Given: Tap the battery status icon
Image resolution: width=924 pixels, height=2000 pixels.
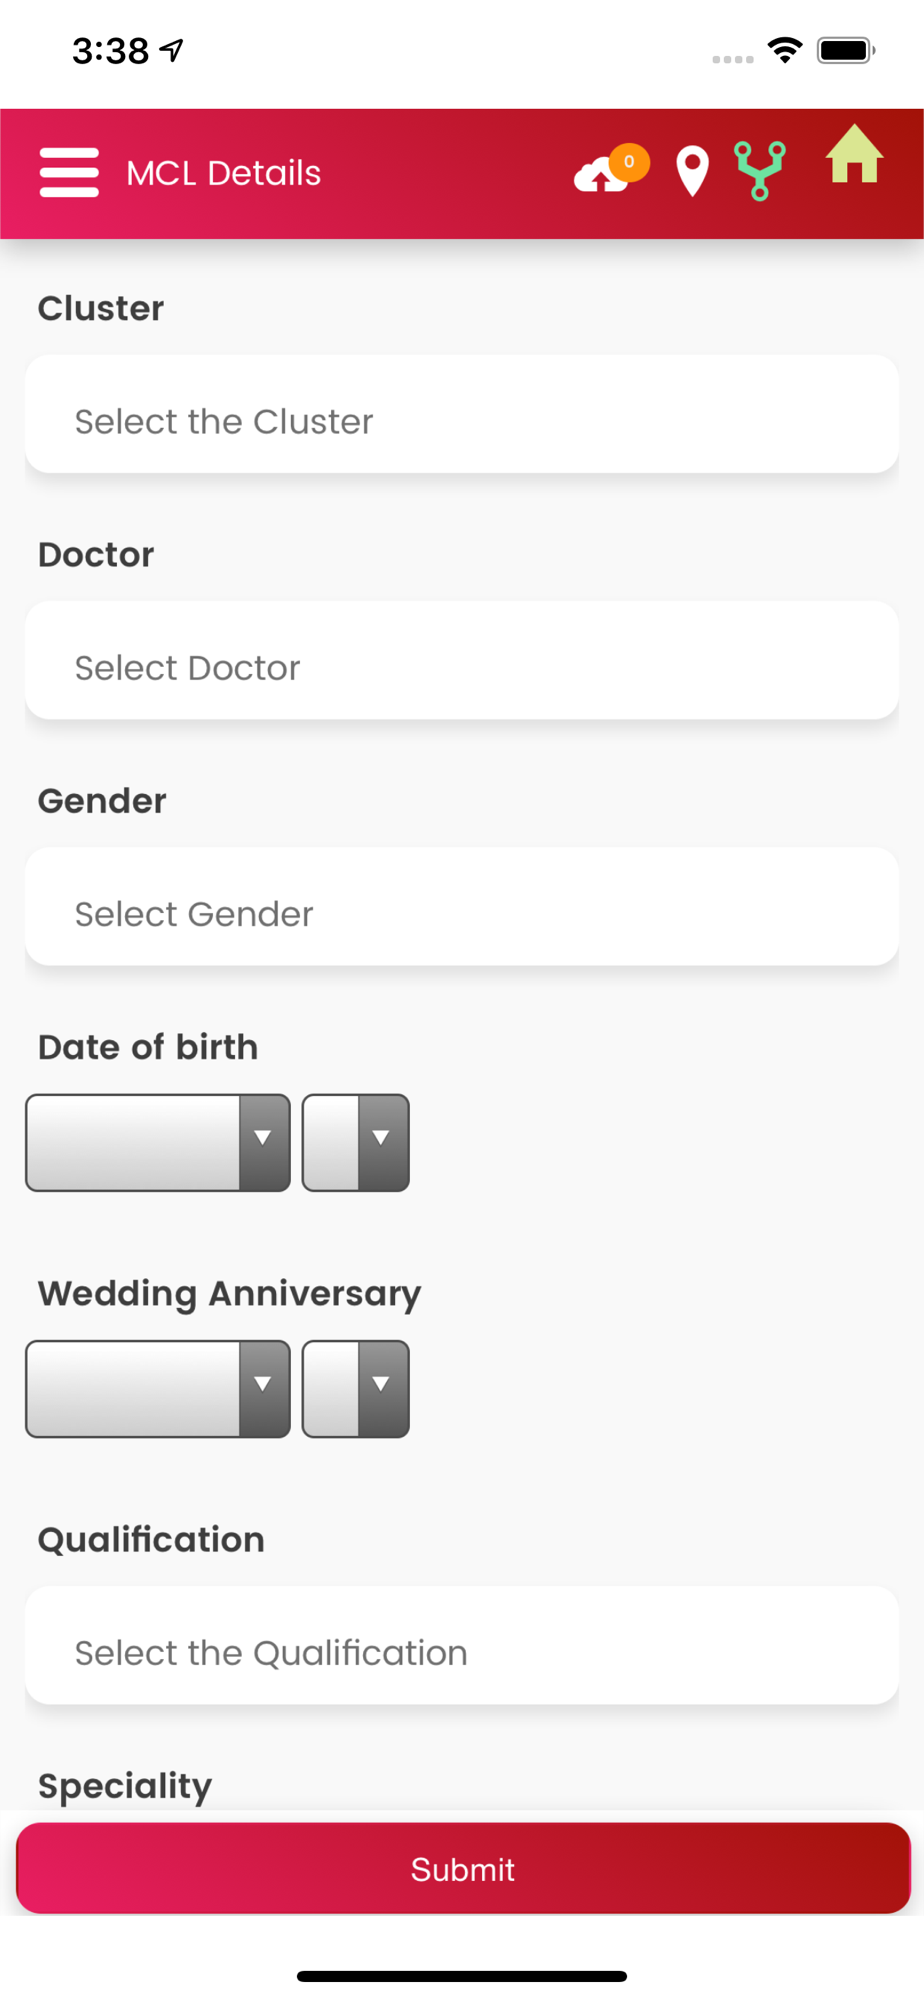Looking at the screenshot, I should tap(846, 50).
